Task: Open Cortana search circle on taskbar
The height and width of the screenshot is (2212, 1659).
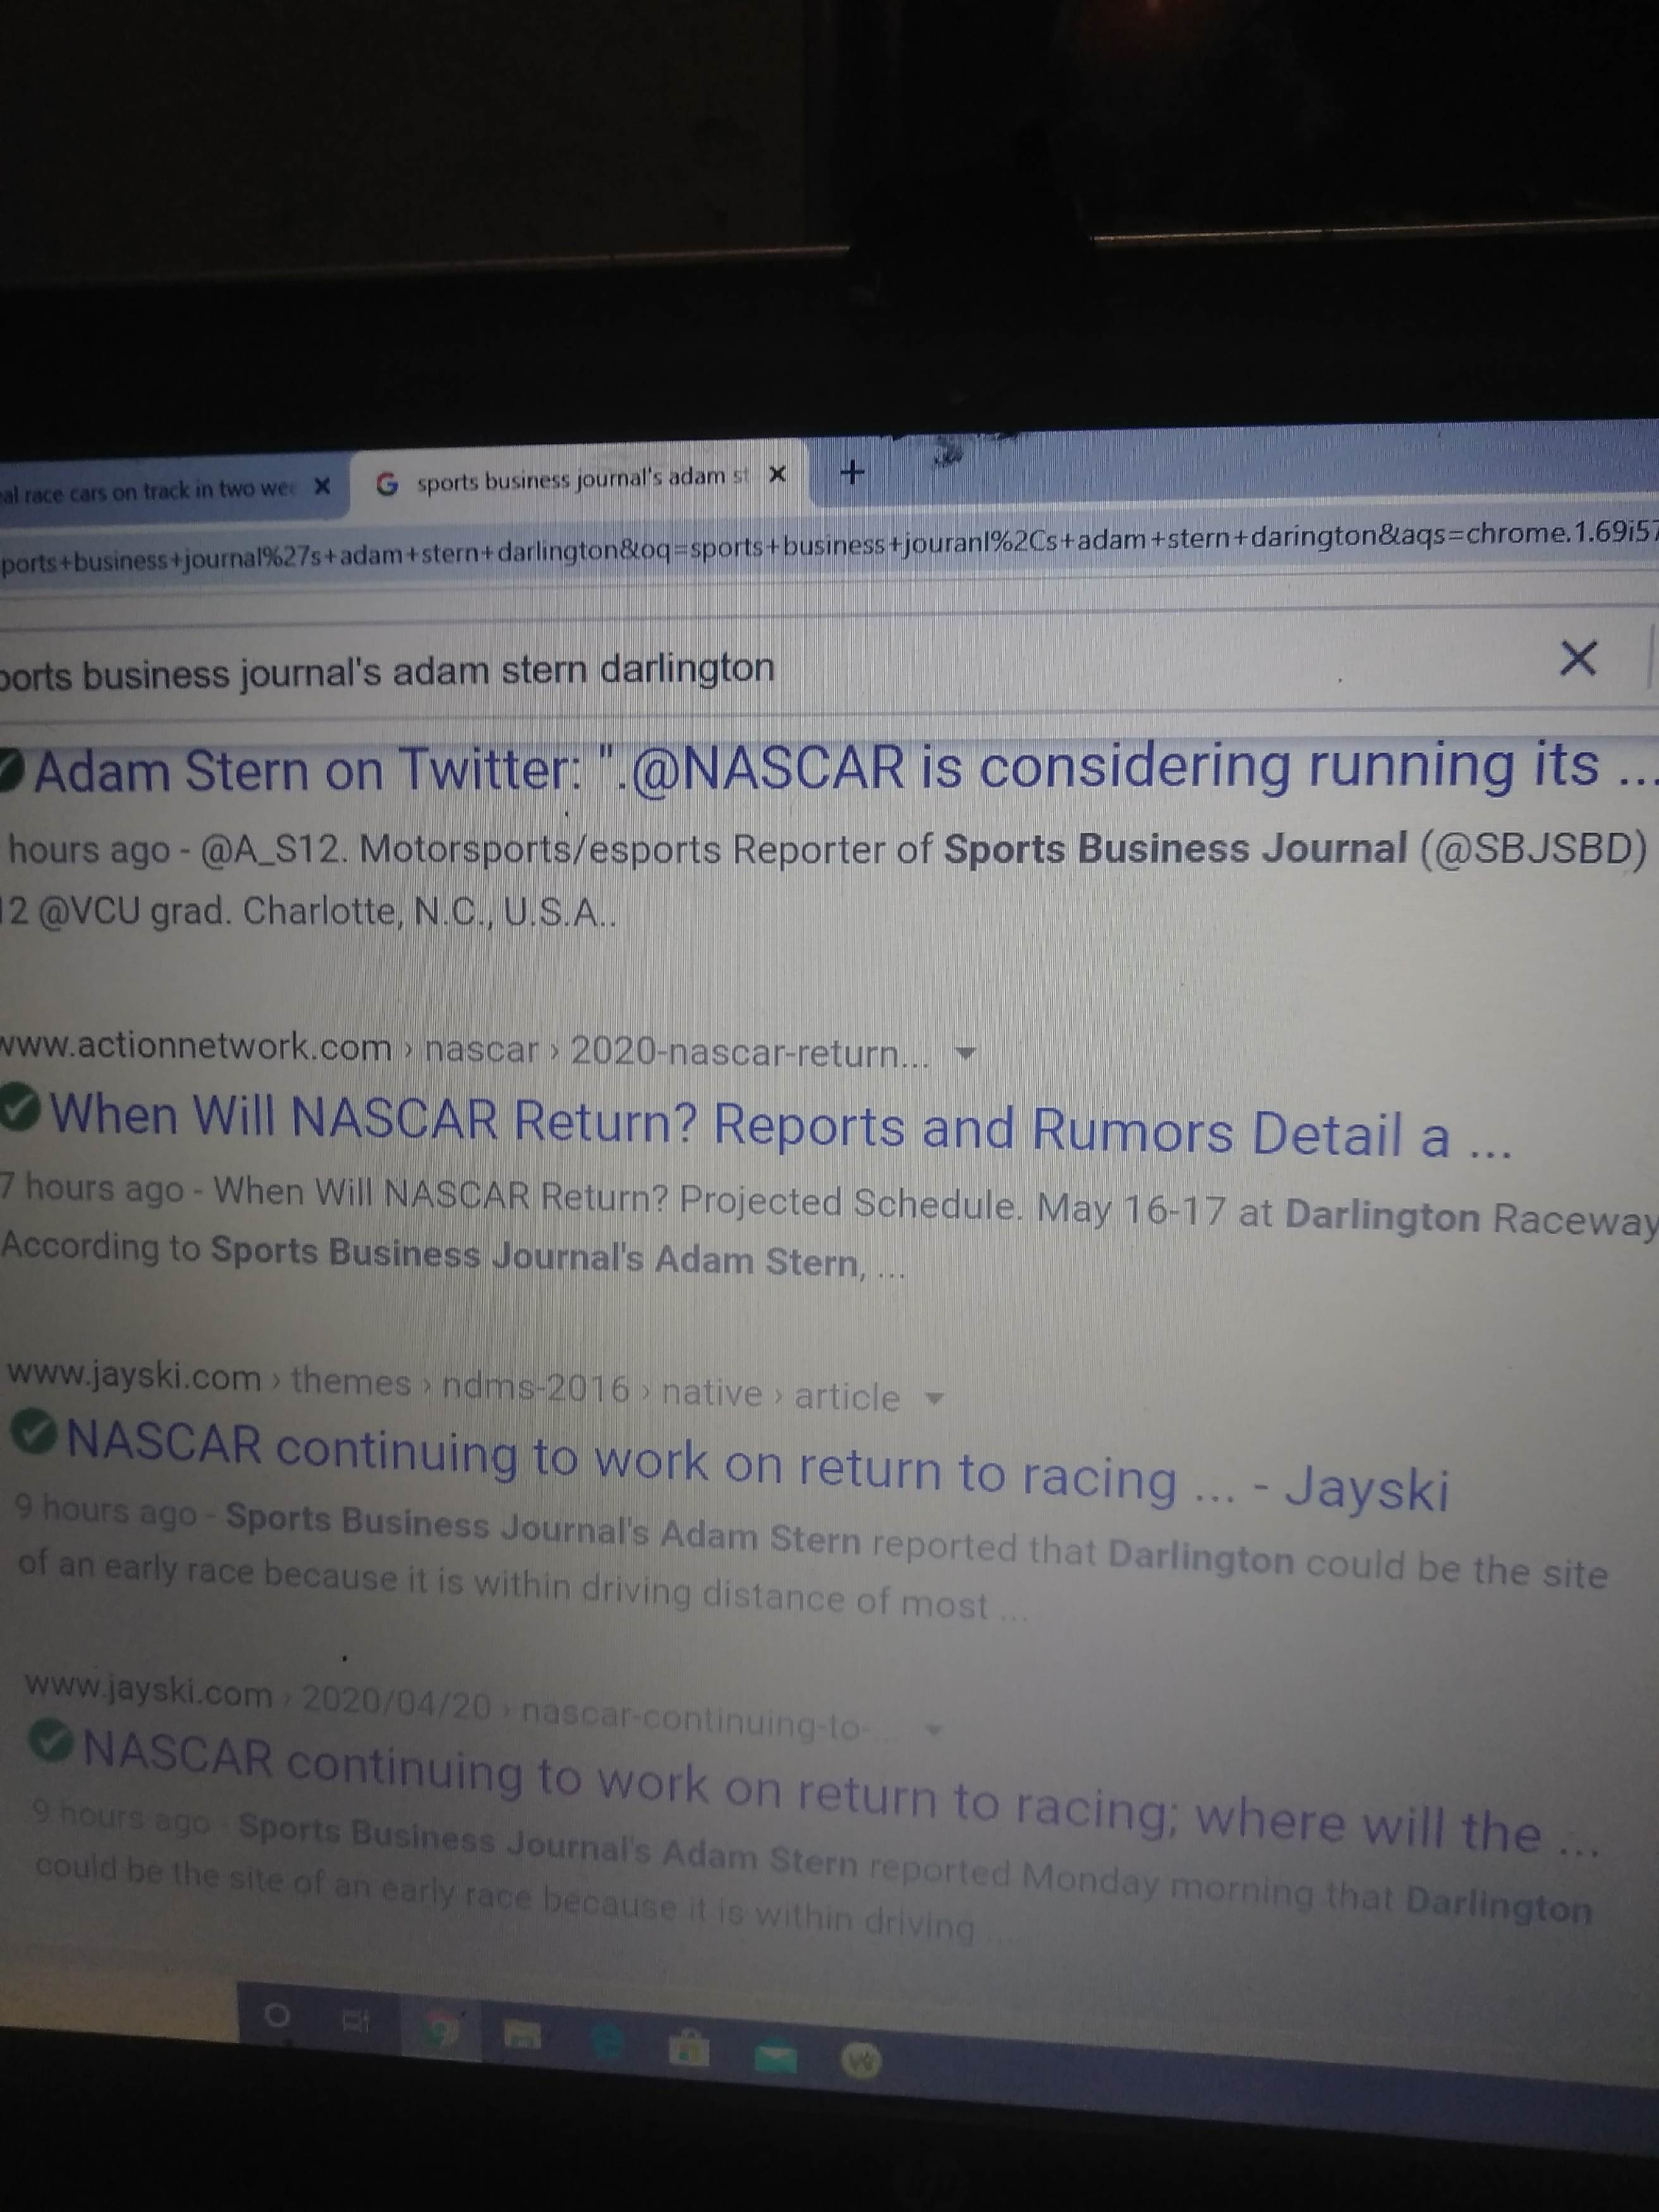Action: click(x=277, y=2015)
